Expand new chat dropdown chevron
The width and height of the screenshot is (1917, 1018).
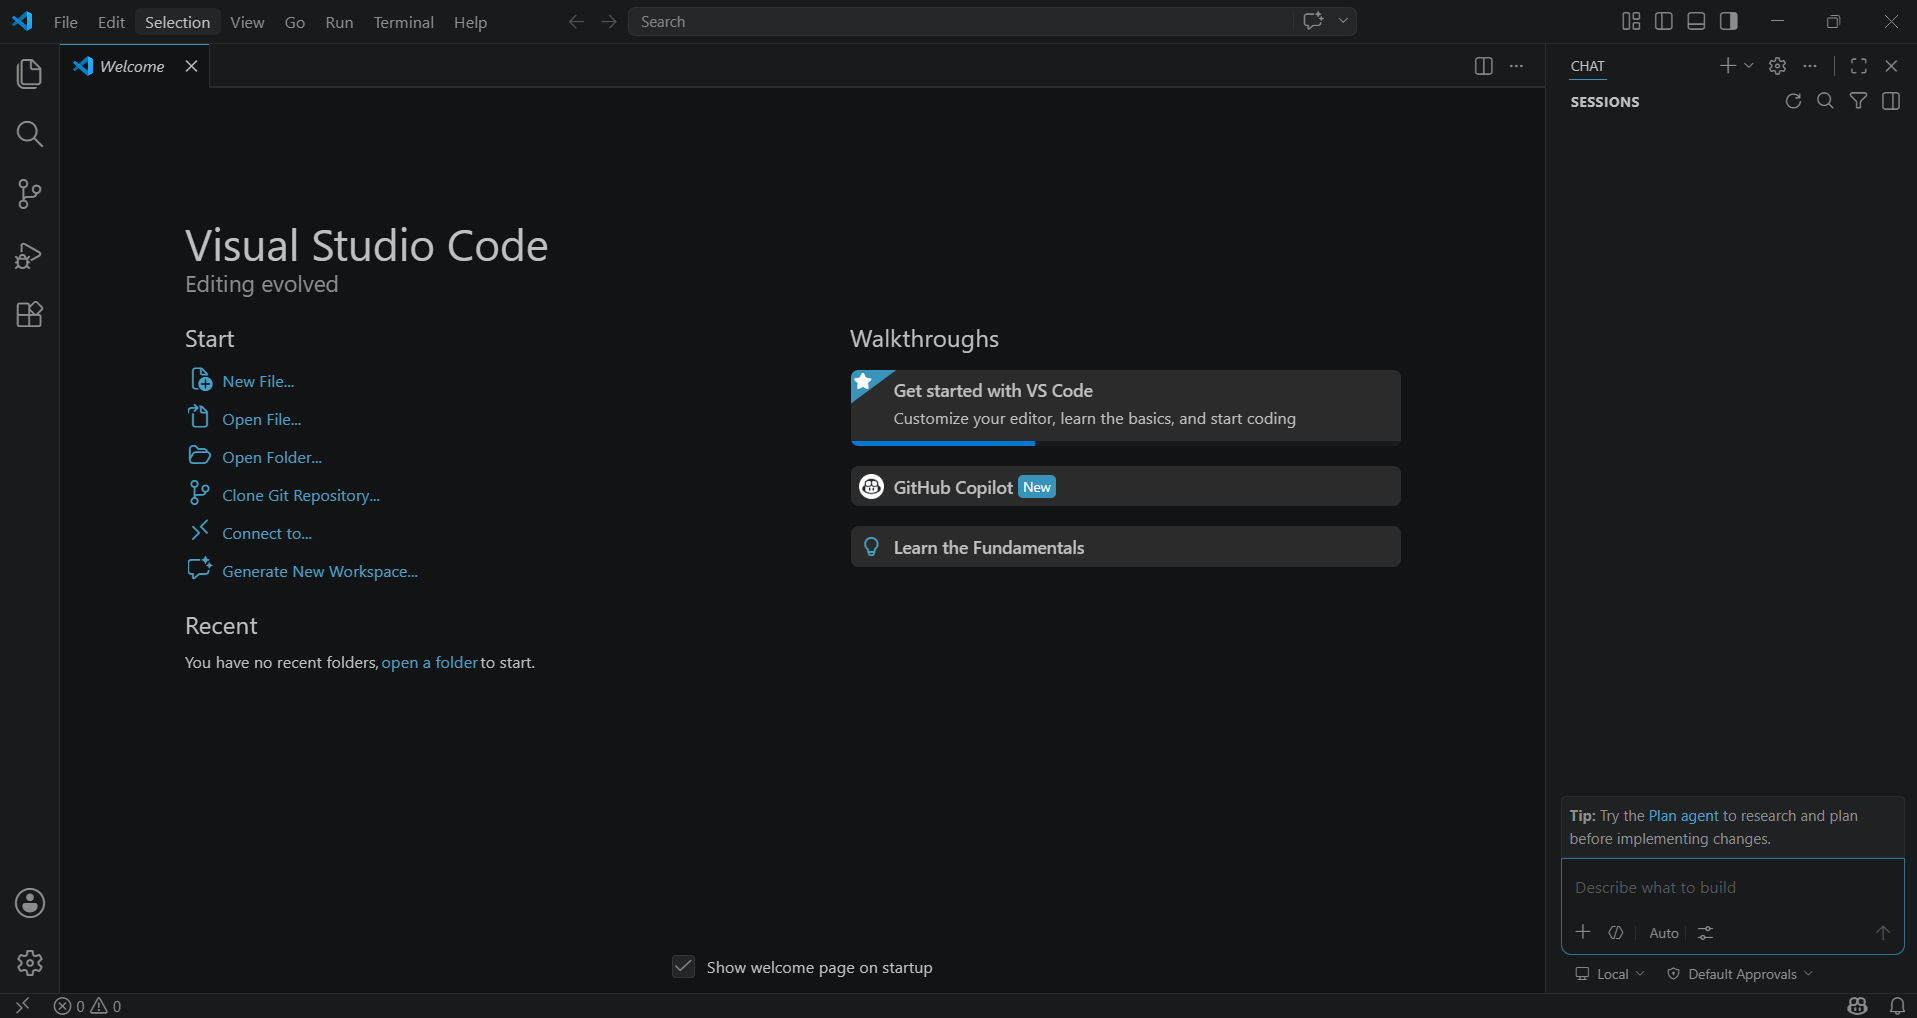(x=1749, y=66)
